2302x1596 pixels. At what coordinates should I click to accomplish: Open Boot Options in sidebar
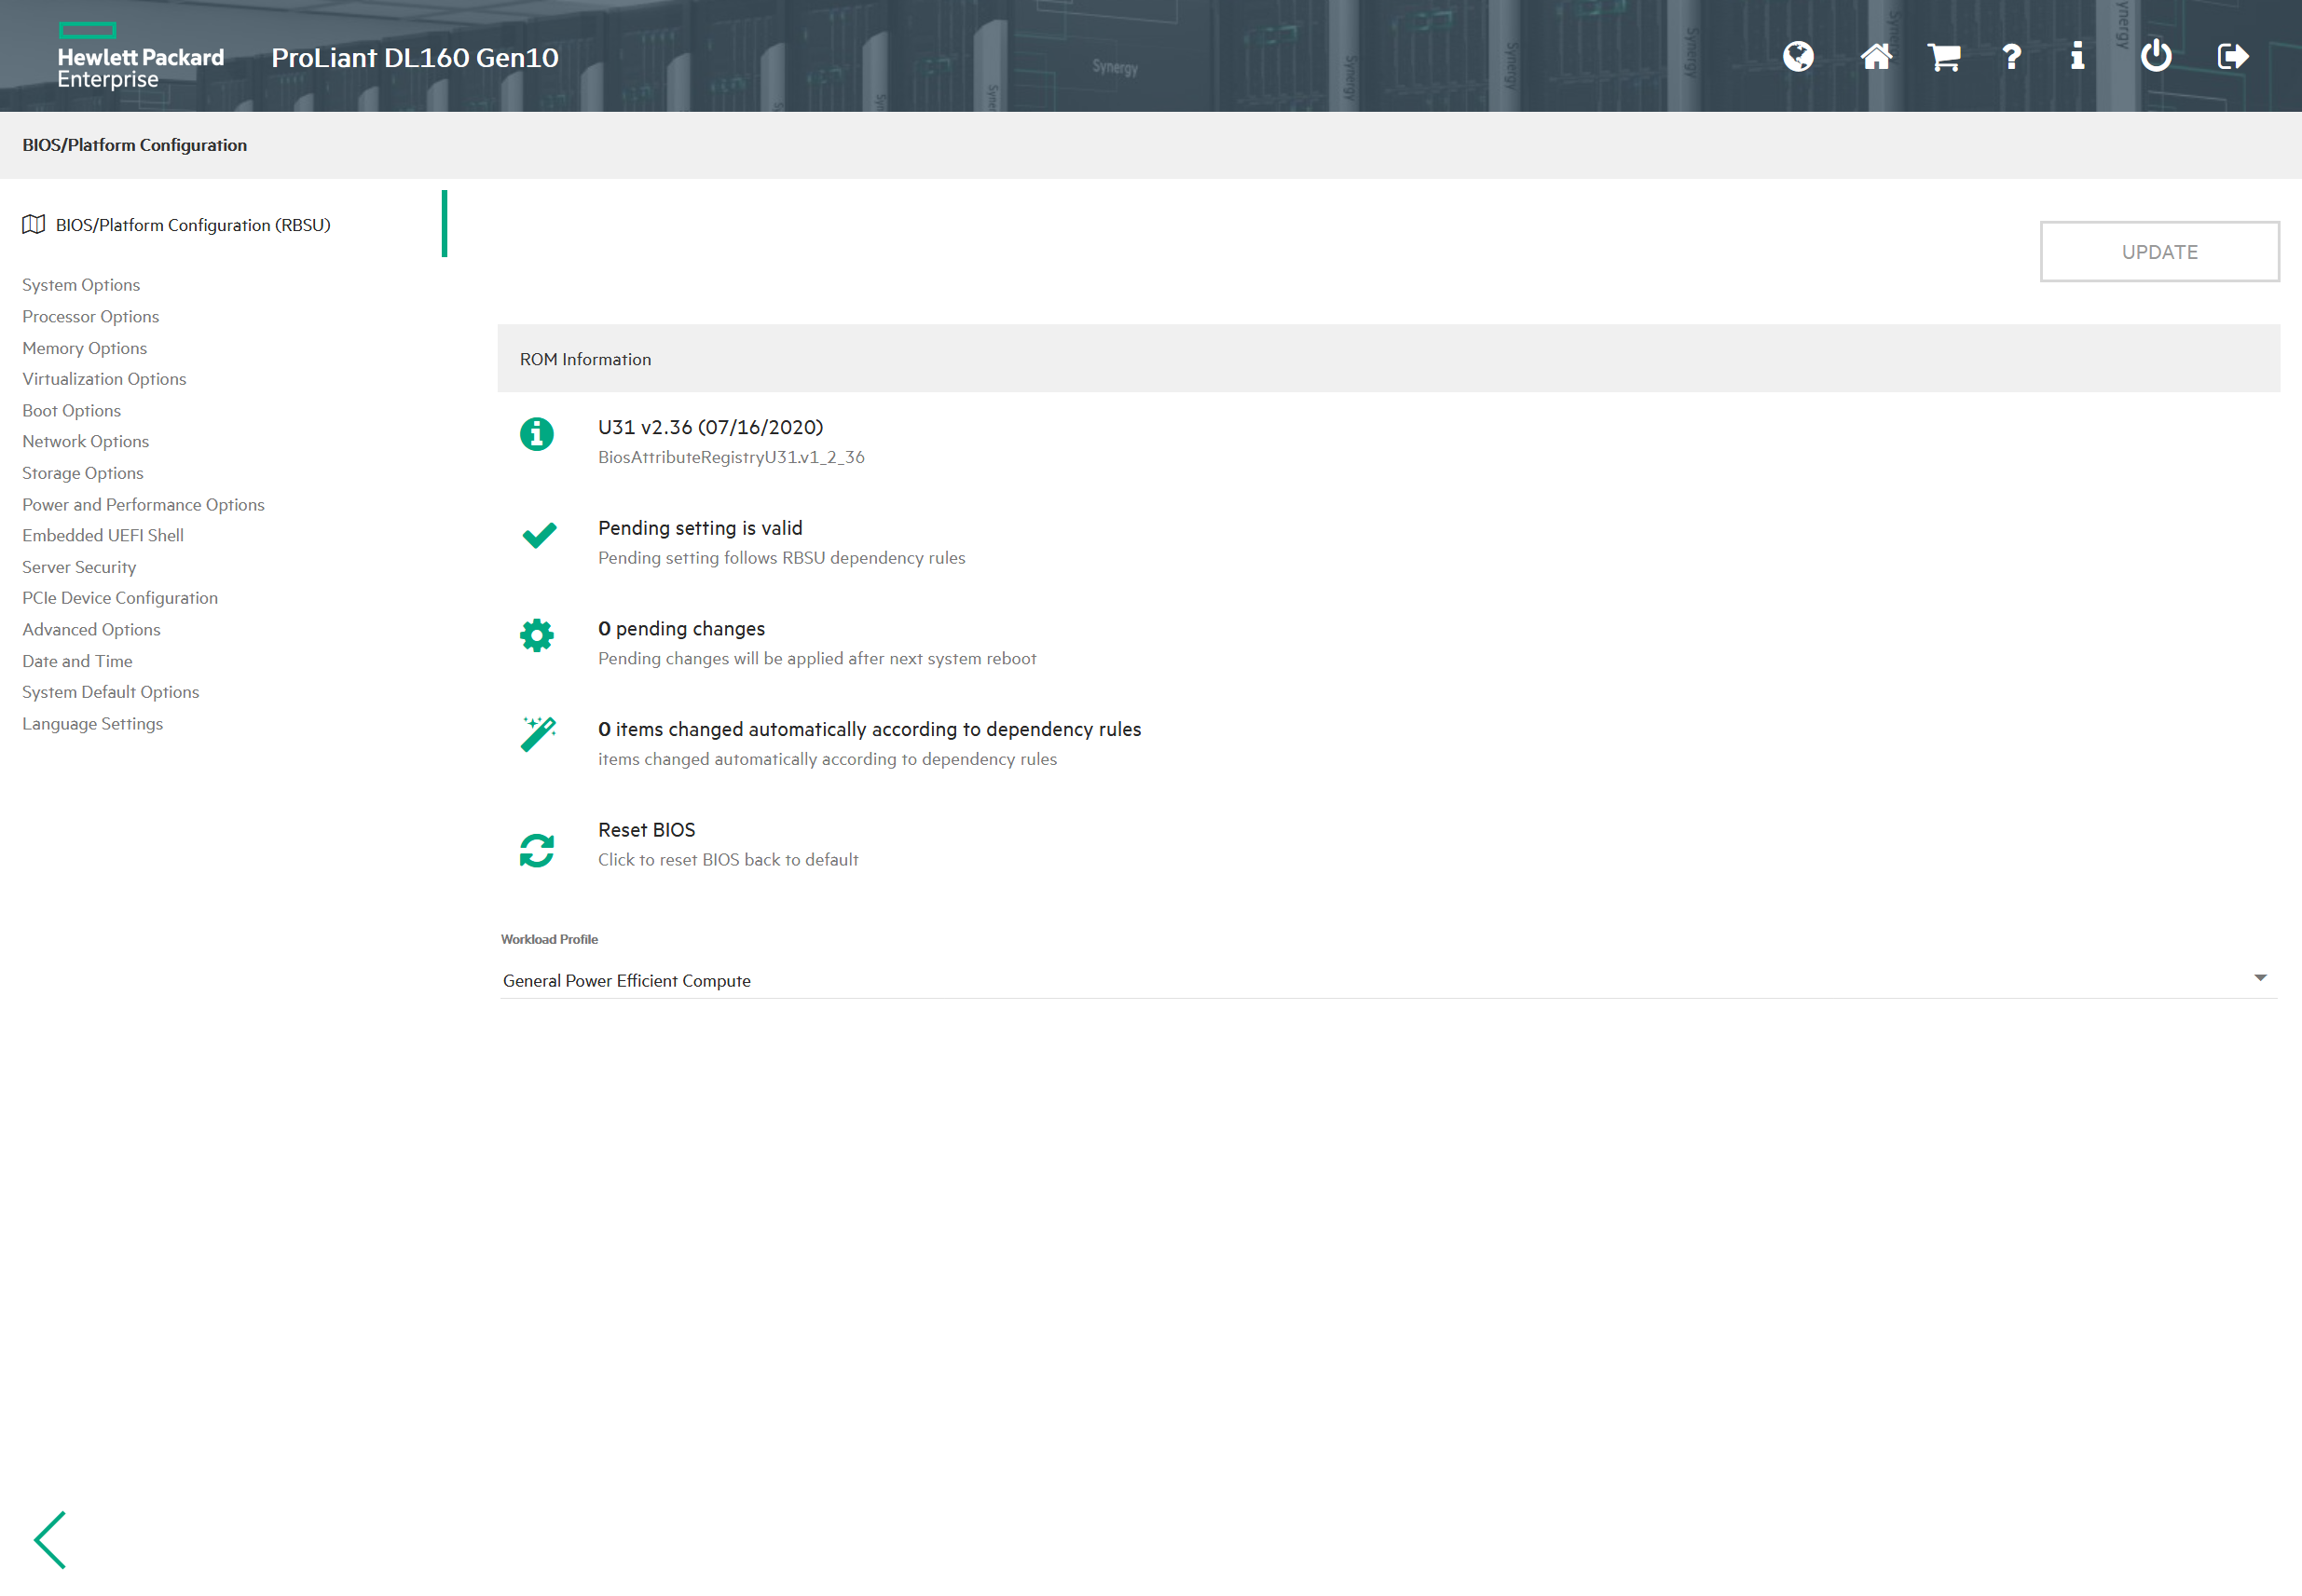click(x=71, y=410)
